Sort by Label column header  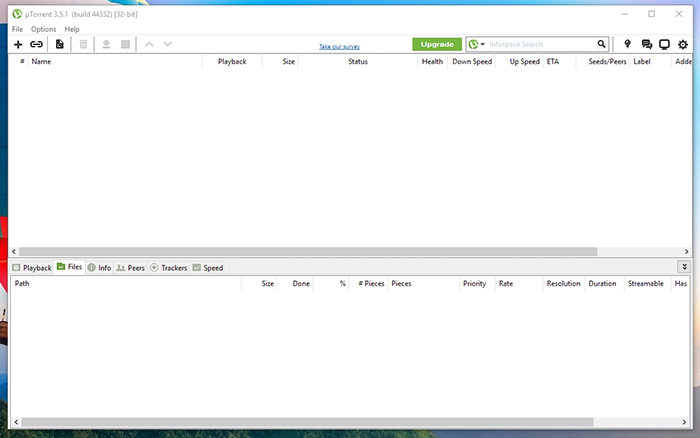[x=650, y=62]
